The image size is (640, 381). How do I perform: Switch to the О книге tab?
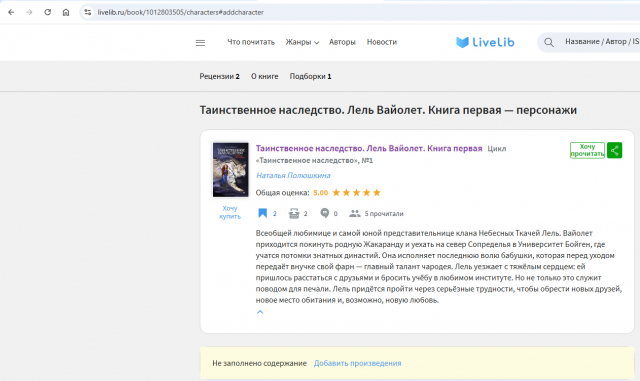264,76
